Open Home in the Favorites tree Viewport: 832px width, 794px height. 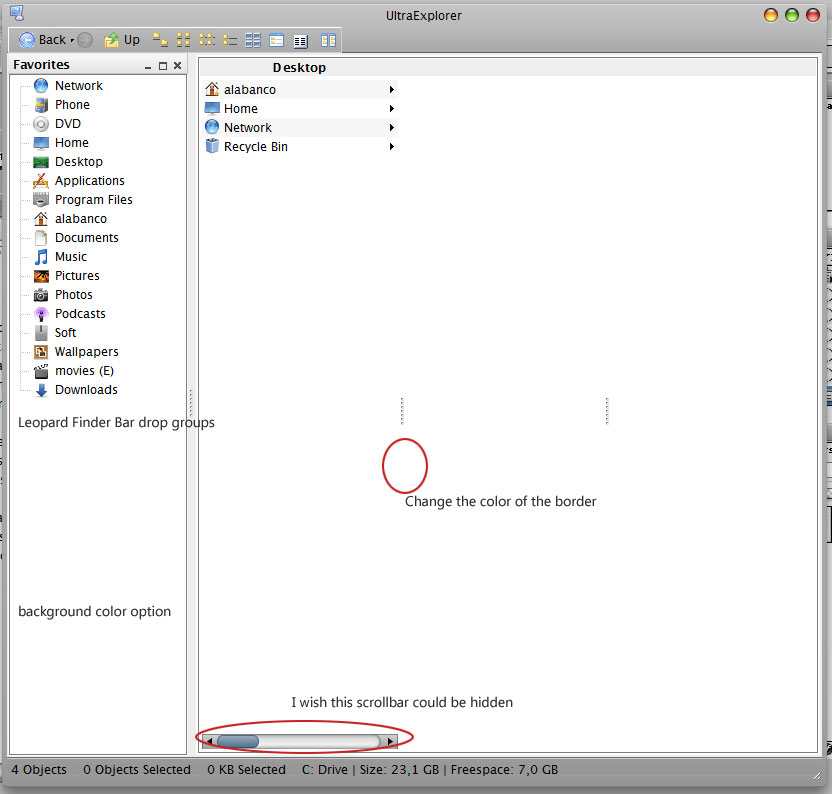point(72,143)
